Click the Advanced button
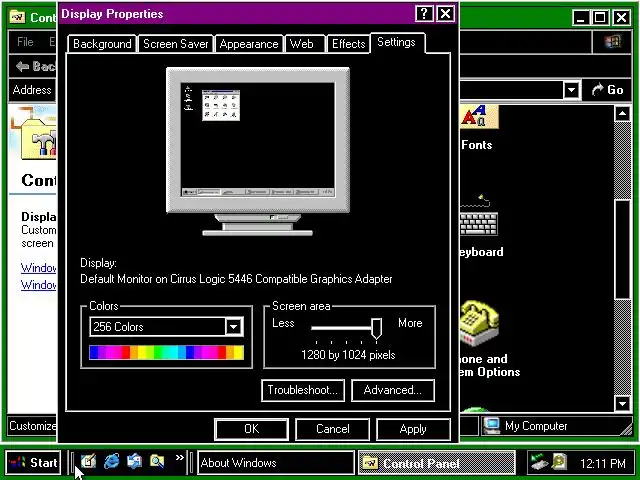The image size is (640, 480). pos(393,390)
